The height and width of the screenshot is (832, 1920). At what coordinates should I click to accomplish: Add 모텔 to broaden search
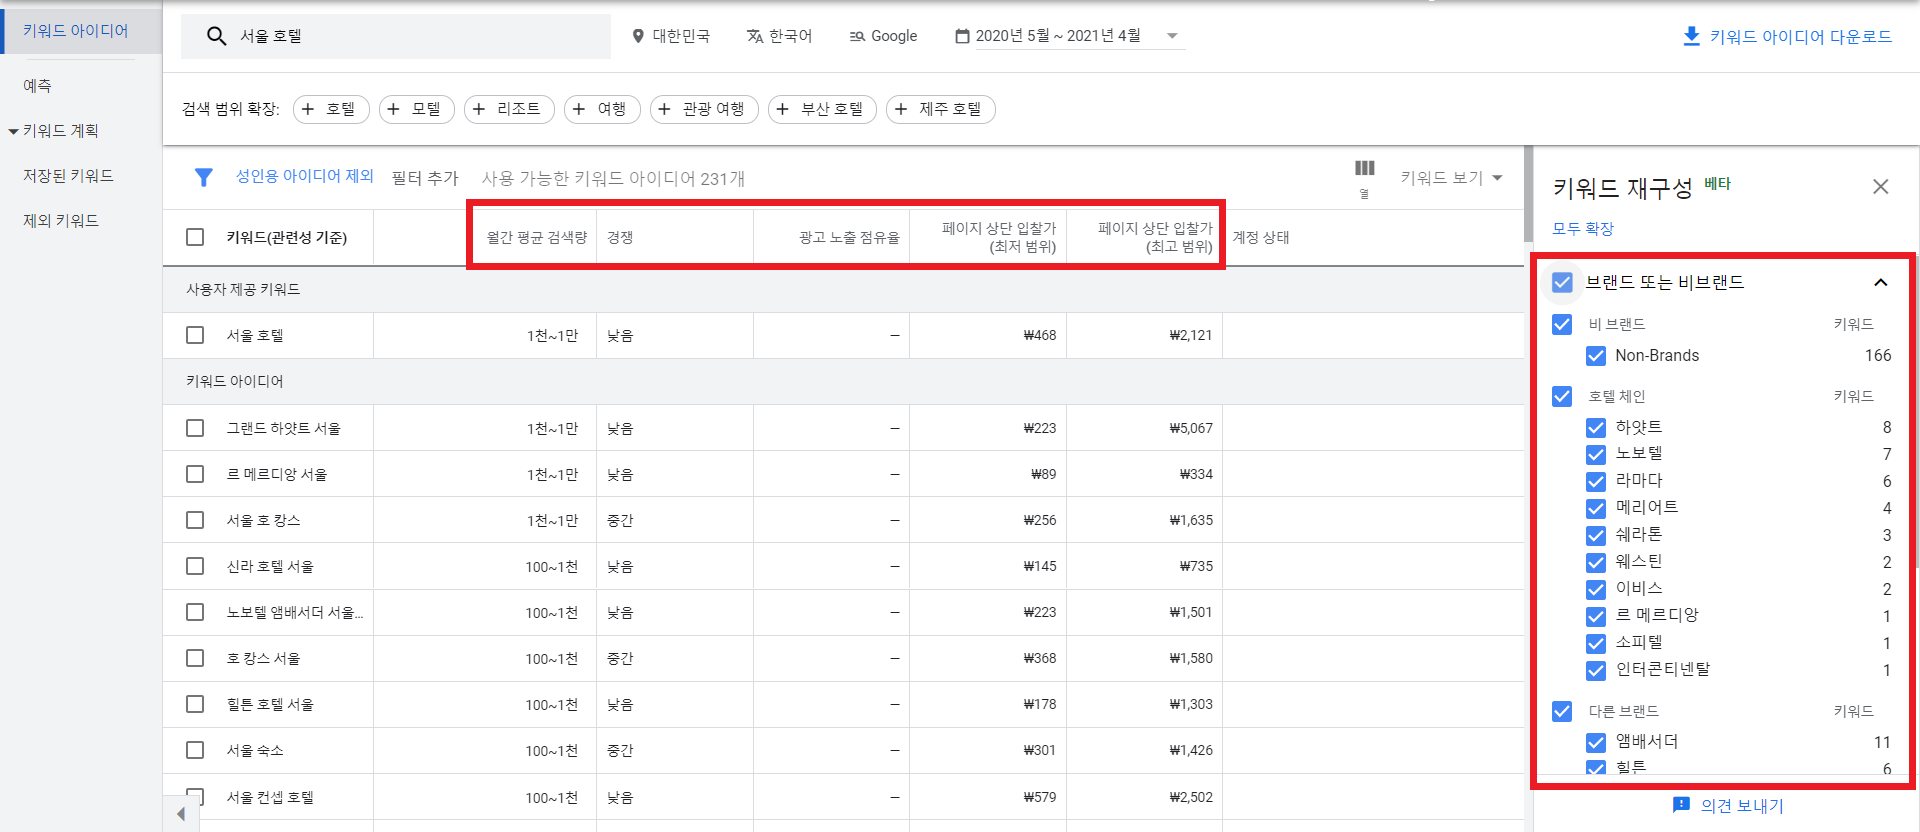(417, 109)
